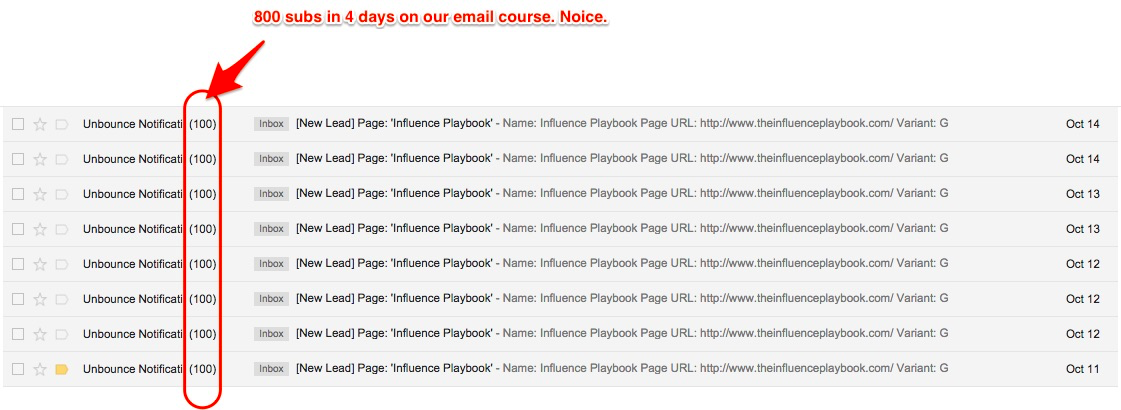
Task: Mark the upper Oct 13 email as important
Action: tap(61, 194)
